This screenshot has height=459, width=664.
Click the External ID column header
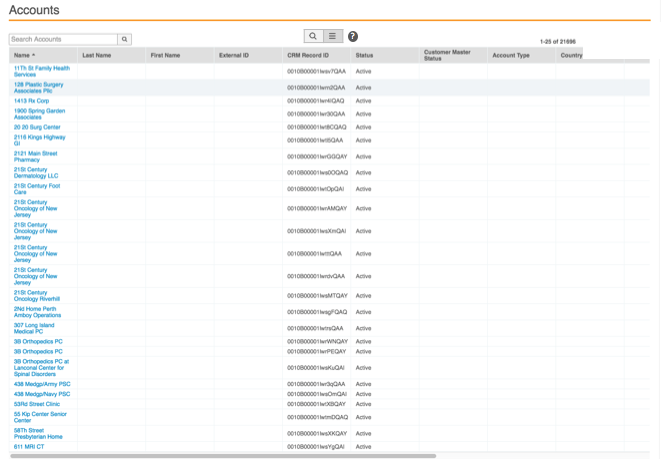[233, 55]
